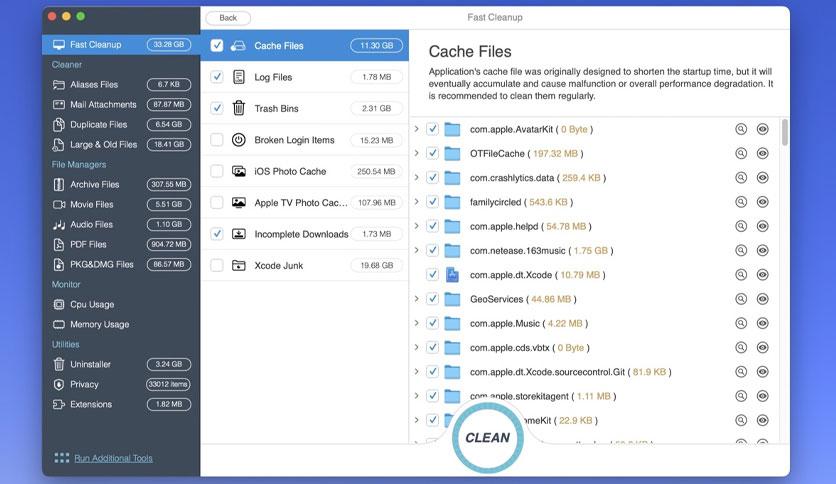
Task: Click the 19.68 GB Xcode Junk size badge
Action: [376, 265]
